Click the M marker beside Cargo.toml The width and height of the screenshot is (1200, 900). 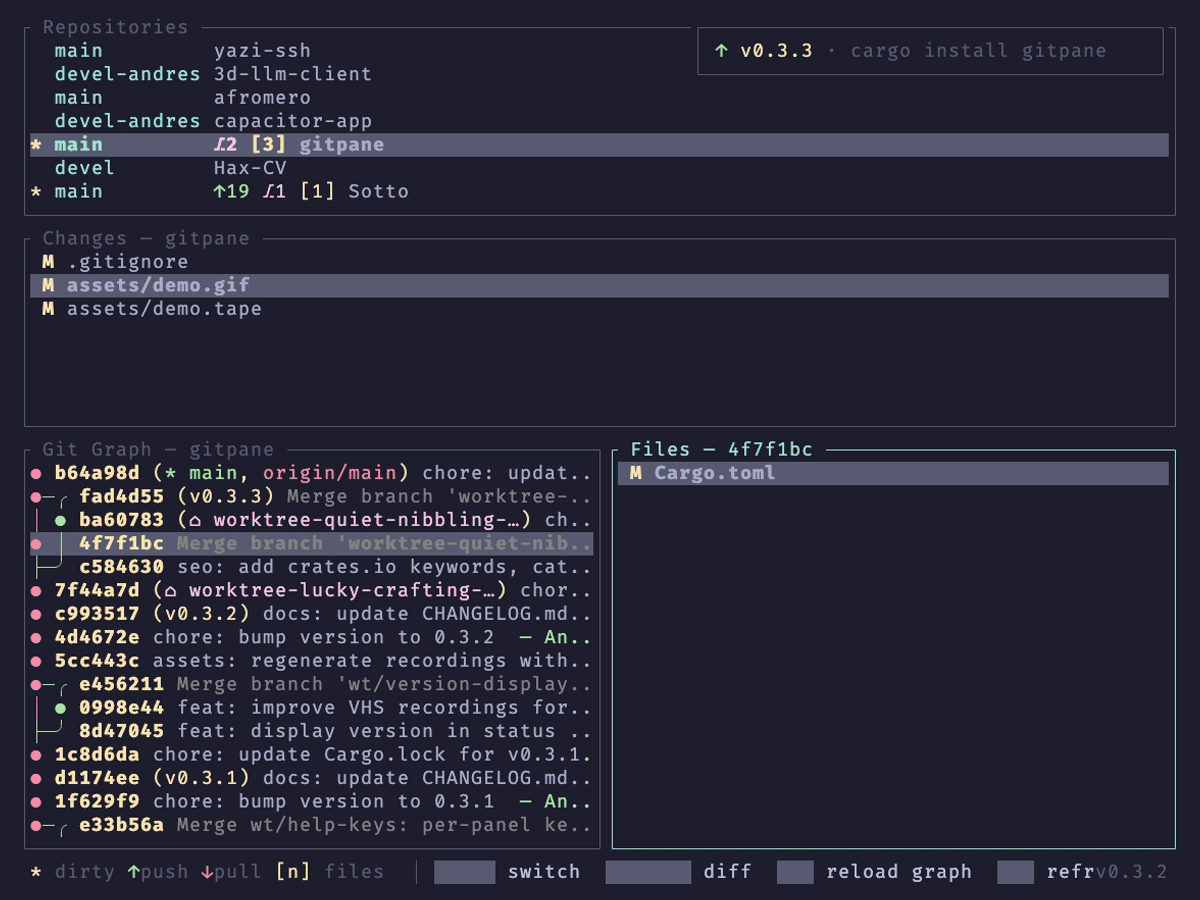(x=636, y=473)
